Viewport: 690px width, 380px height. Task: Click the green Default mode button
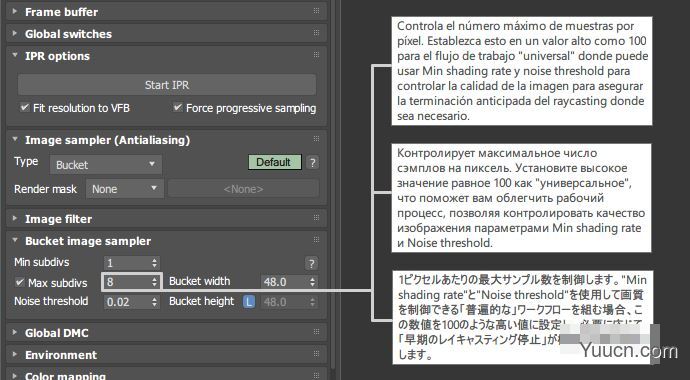point(275,162)
